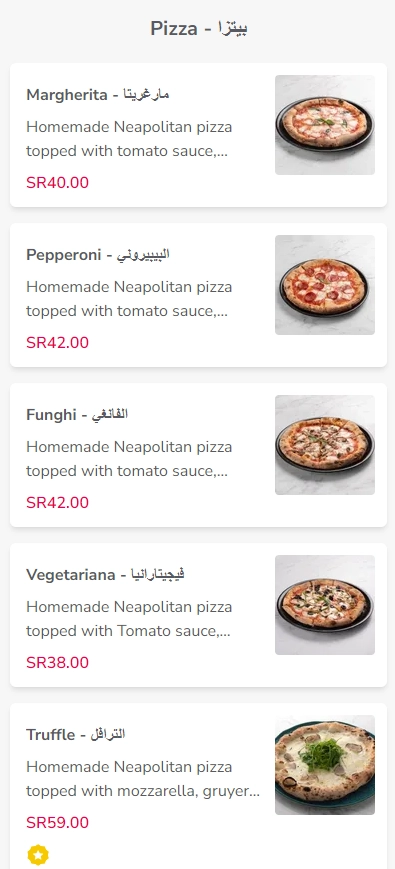Open the Pepperoni pizza photo
The width and height of the screenshot is (395, 869).
point(325,285)
